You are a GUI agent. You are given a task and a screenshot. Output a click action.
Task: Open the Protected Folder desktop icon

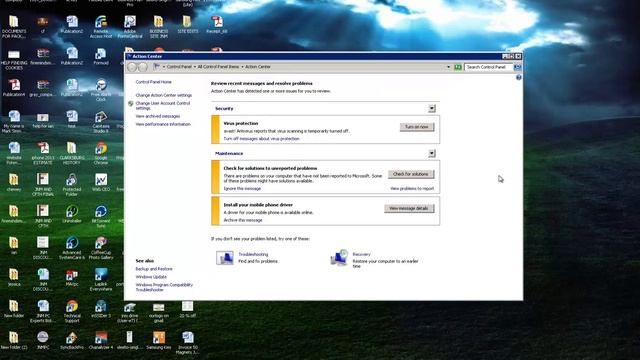click(x=72, y=185)
